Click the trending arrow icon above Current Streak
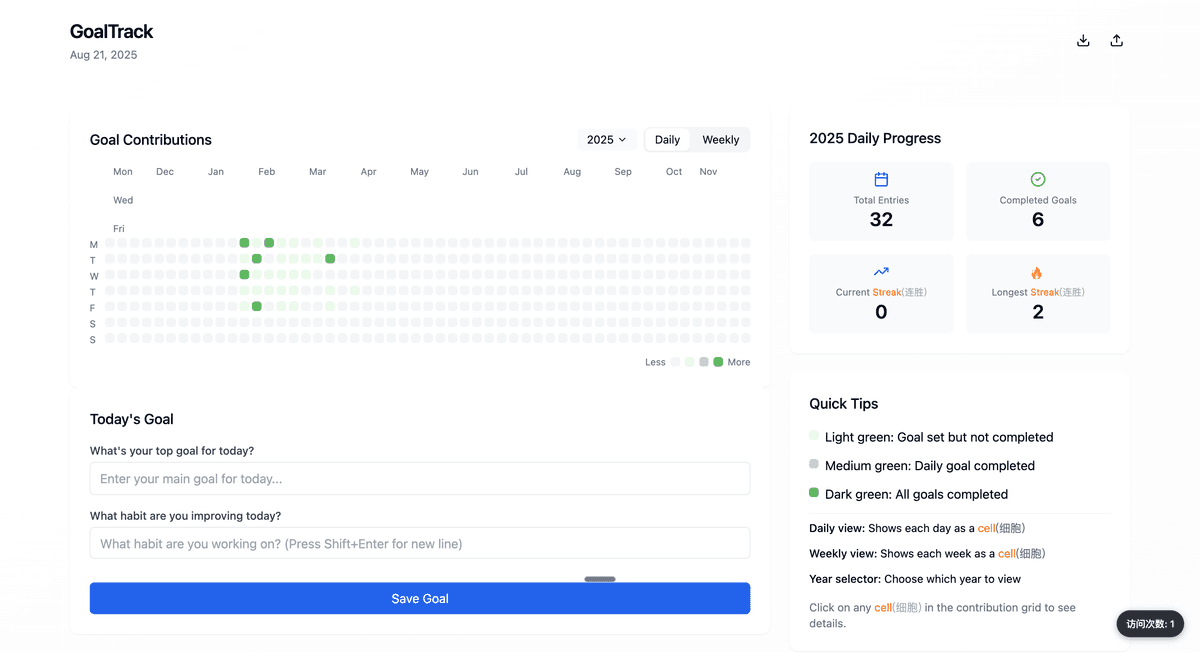The height and width of the screenshot is (653, 1200). 881,272
